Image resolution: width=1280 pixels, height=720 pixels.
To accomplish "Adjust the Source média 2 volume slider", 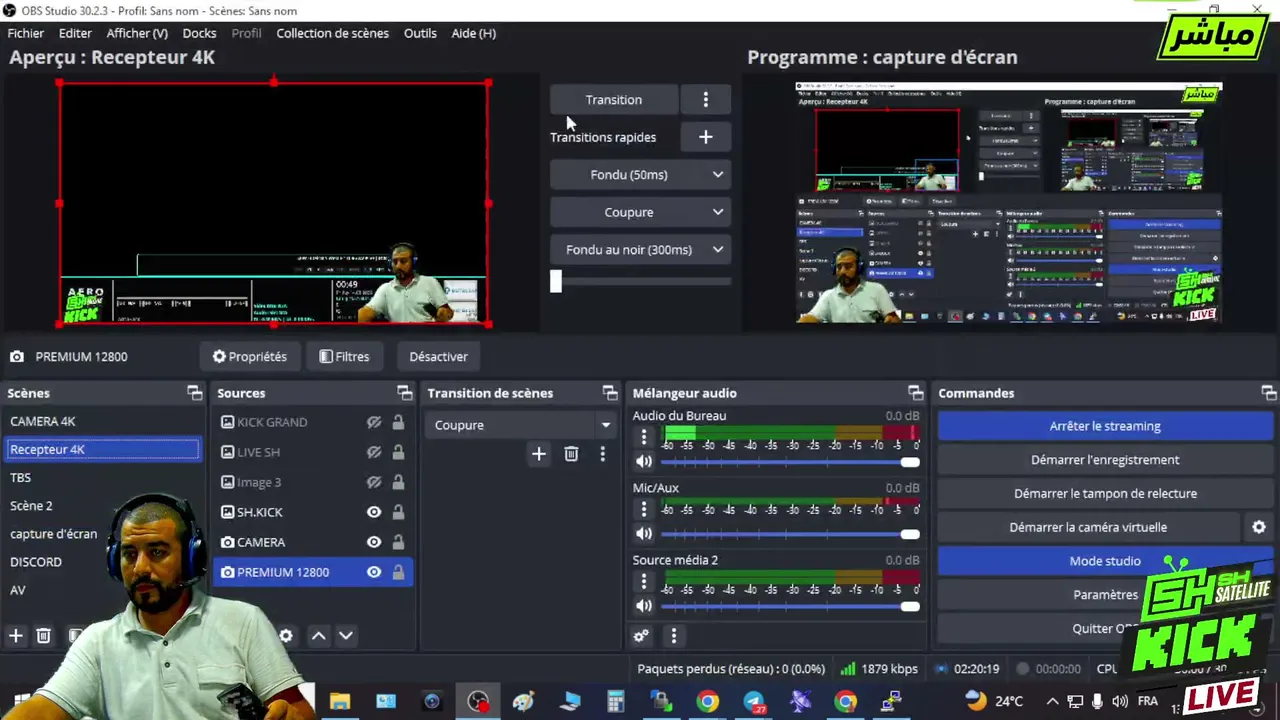I will (790, 606).
